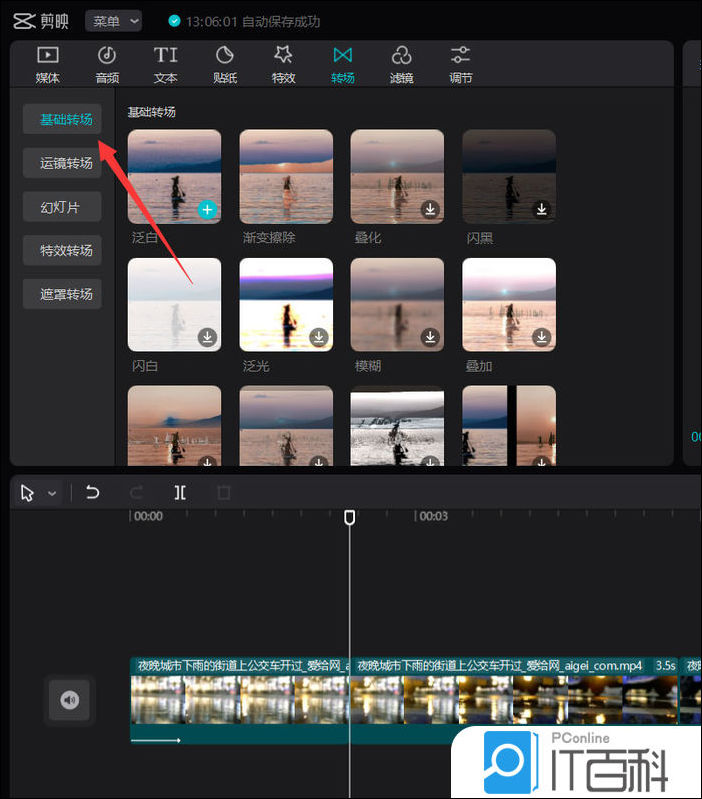This screenshot has width=702, height=799.
Task: Select the 泛光 transition thumbnail
Action: (x=286, y=304)
